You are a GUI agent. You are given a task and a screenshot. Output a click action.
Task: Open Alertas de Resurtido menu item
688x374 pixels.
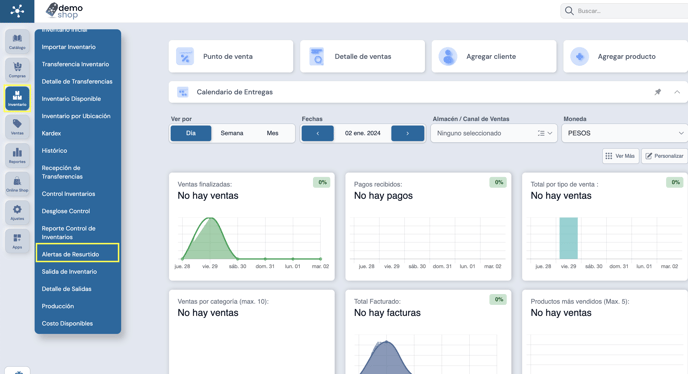tap(77, 254)
